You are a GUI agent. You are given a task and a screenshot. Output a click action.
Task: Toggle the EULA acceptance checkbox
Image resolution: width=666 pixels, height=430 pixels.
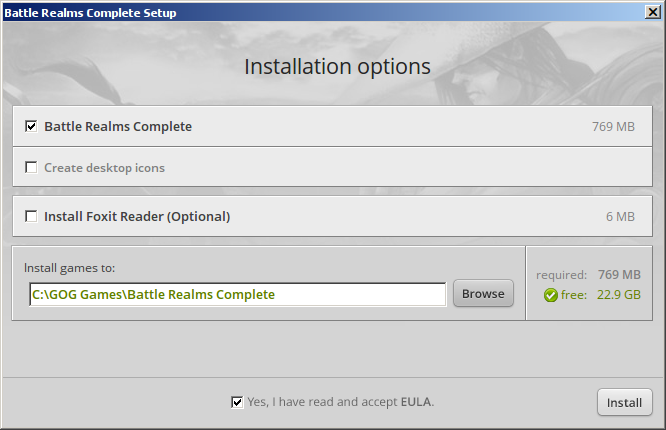click(237, 402)
